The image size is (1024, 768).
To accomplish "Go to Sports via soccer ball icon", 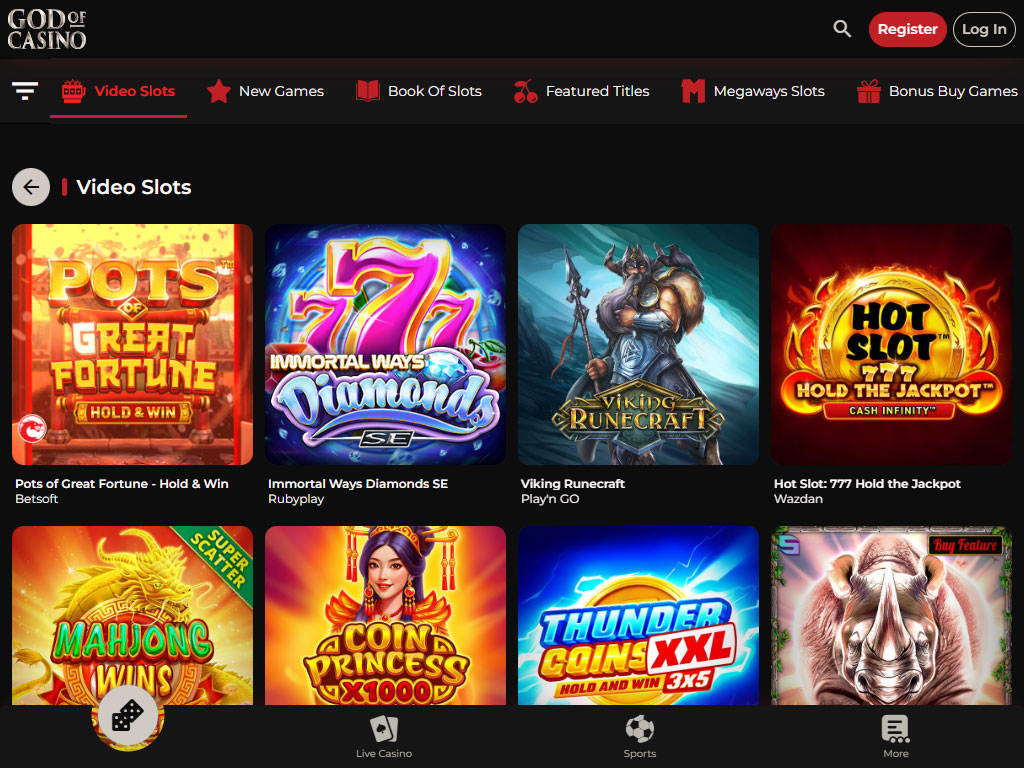I will tap(640, 737).
